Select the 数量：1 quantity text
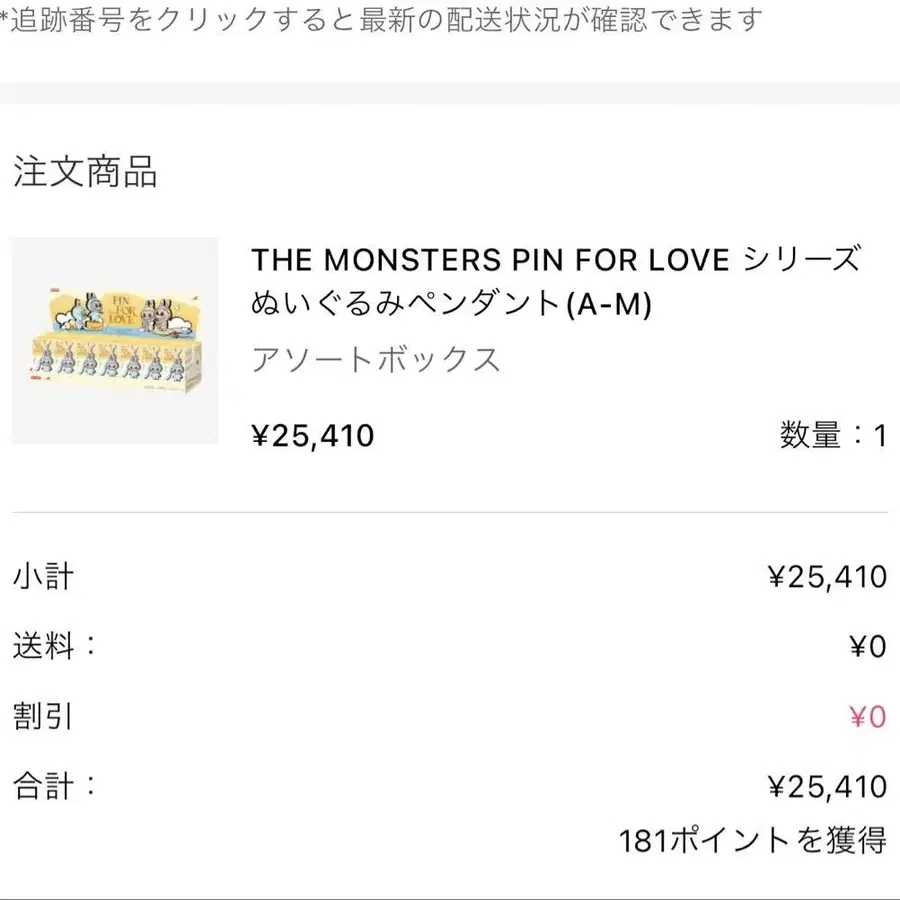The height and width of the screenshot is (900, 900). pos(833,436)
